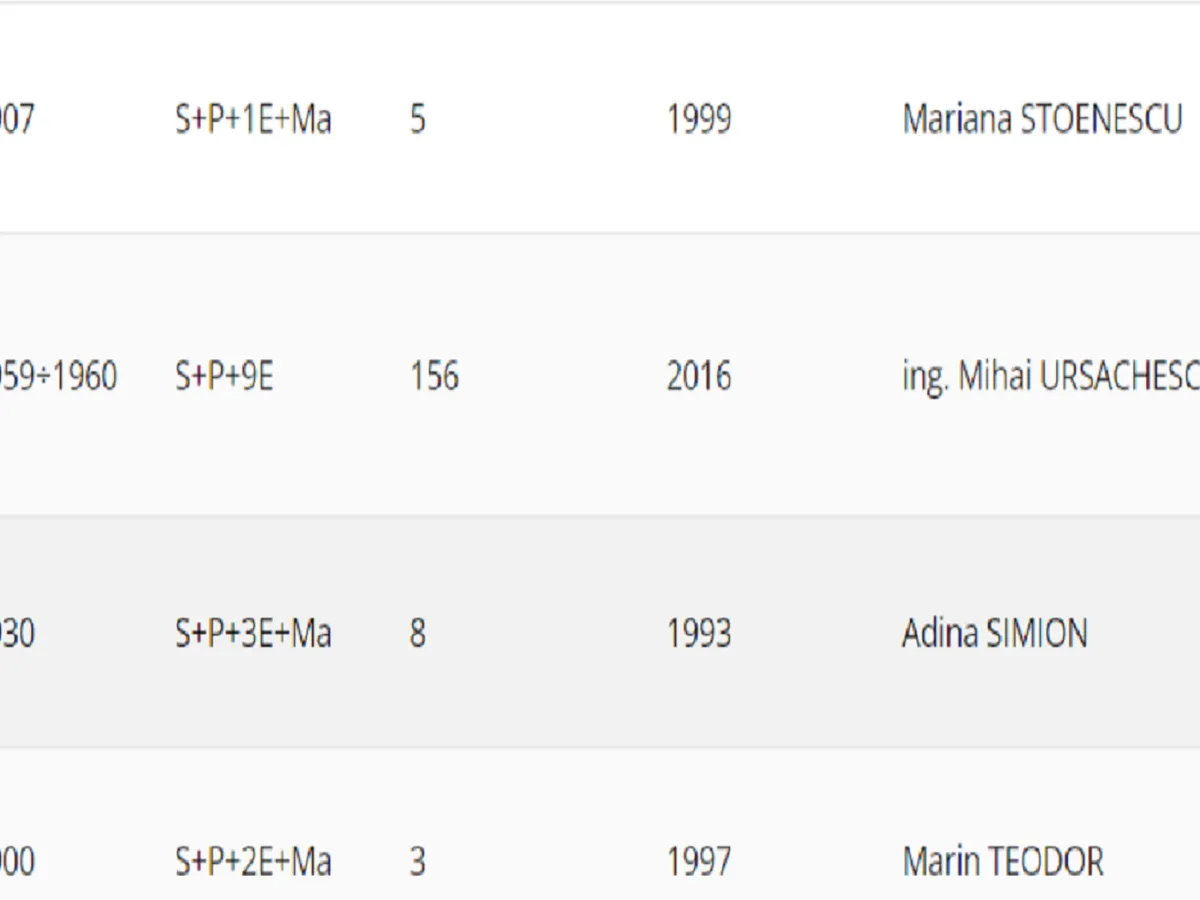Click the value 5 in Mariana STOENESCU's row
The width and height of the screenshot is (1200, 900).
[418, 120]
